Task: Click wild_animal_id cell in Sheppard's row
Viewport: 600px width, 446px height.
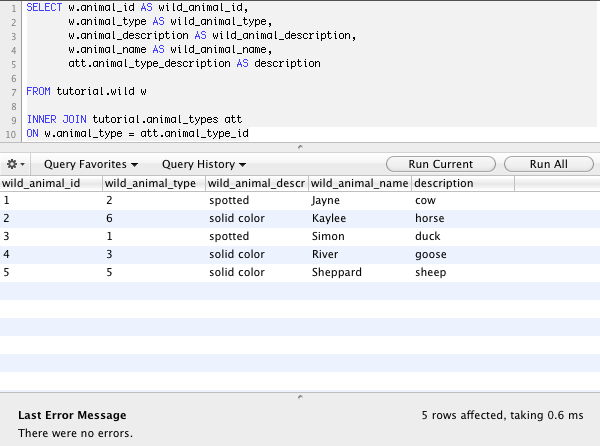Action: tap(51, 272)
